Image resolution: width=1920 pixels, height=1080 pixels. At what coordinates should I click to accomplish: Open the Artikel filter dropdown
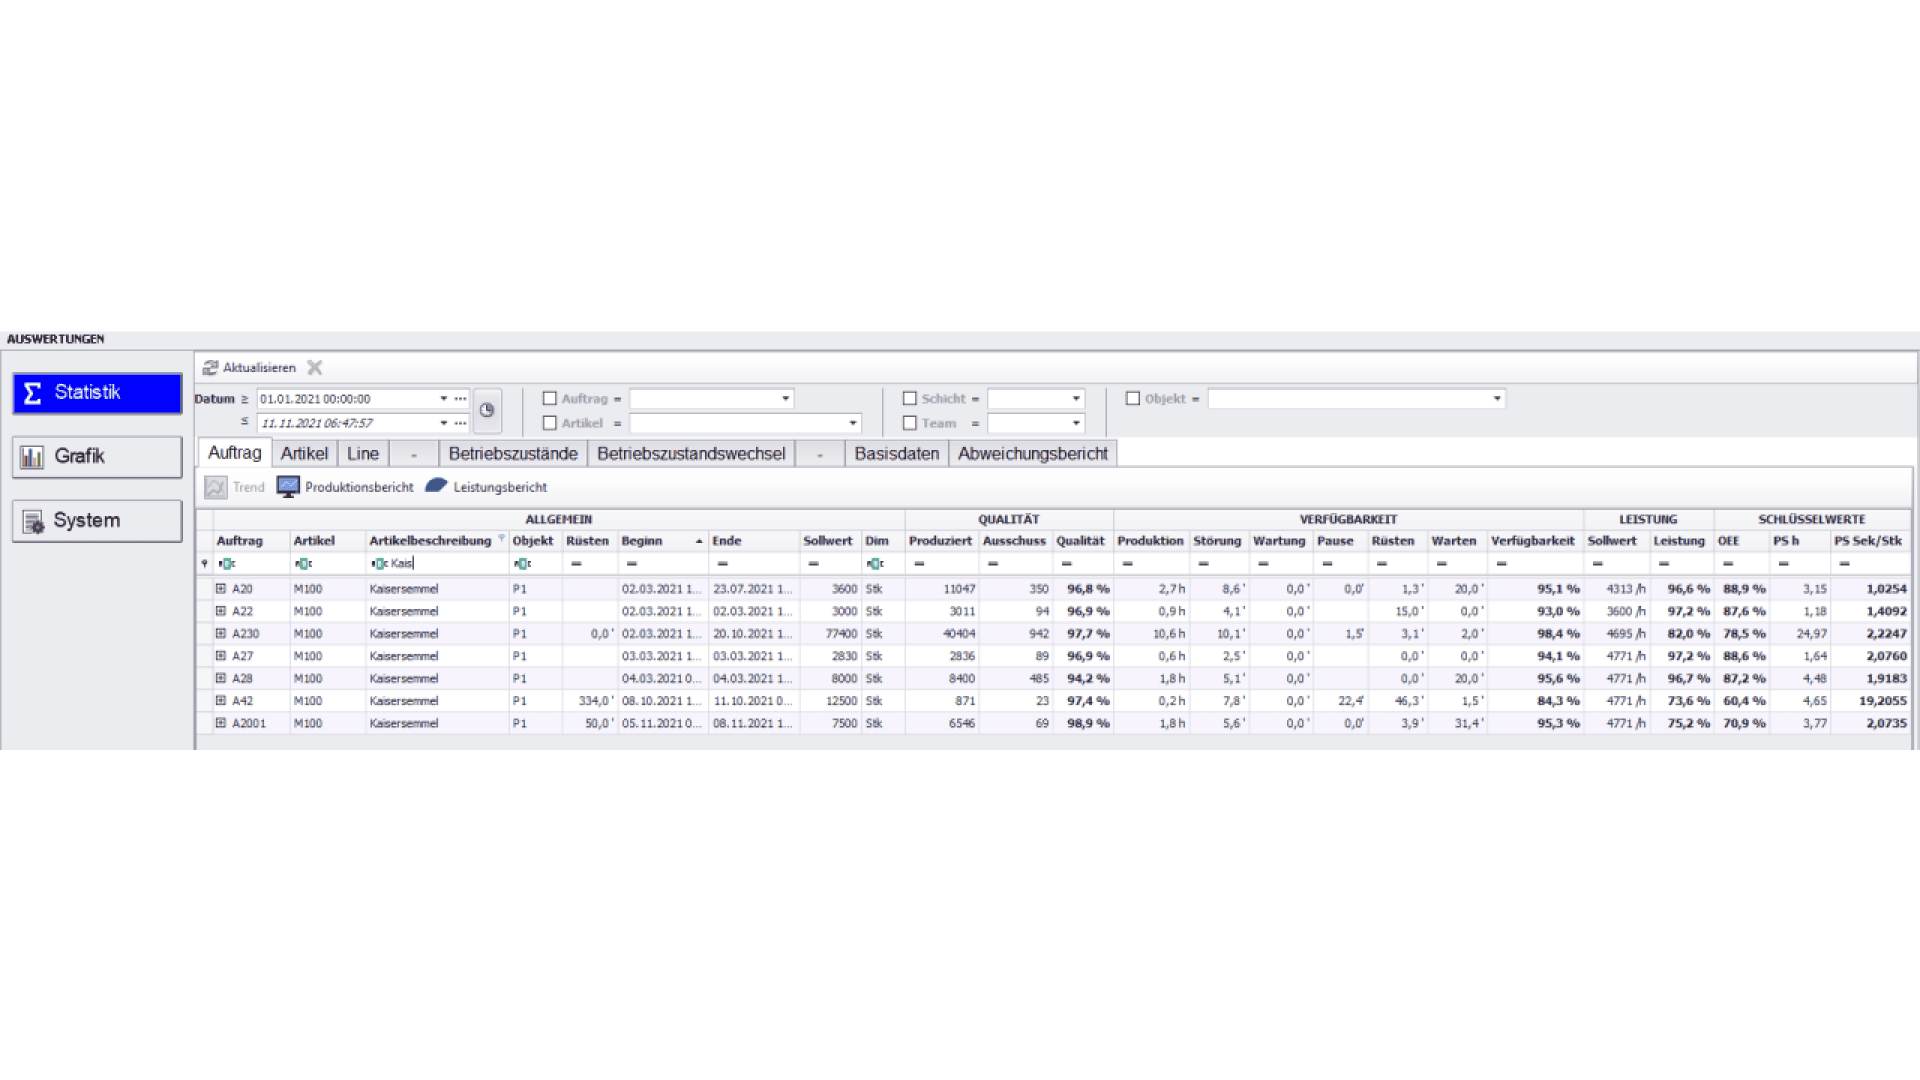[850, 423]
